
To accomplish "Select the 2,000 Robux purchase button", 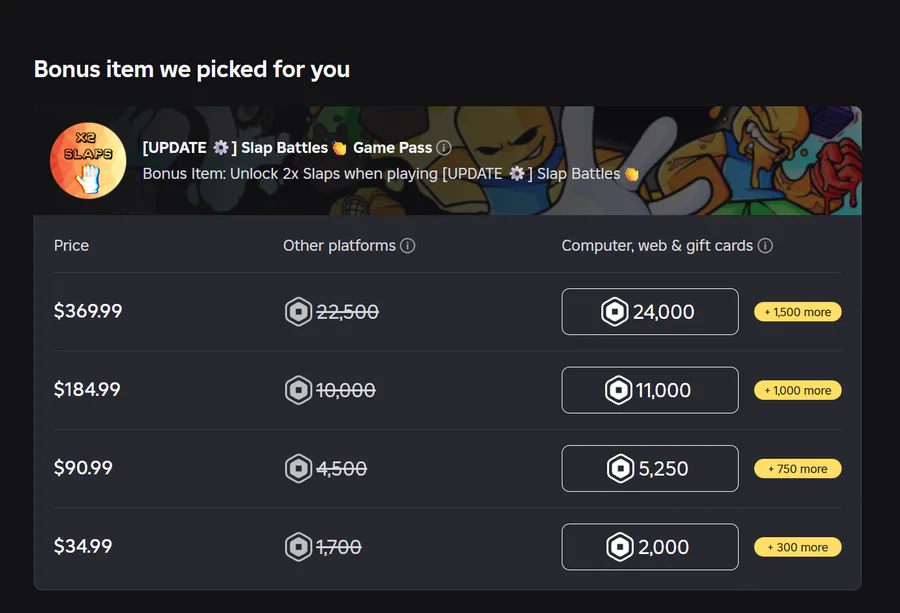I will pos(650,547).
